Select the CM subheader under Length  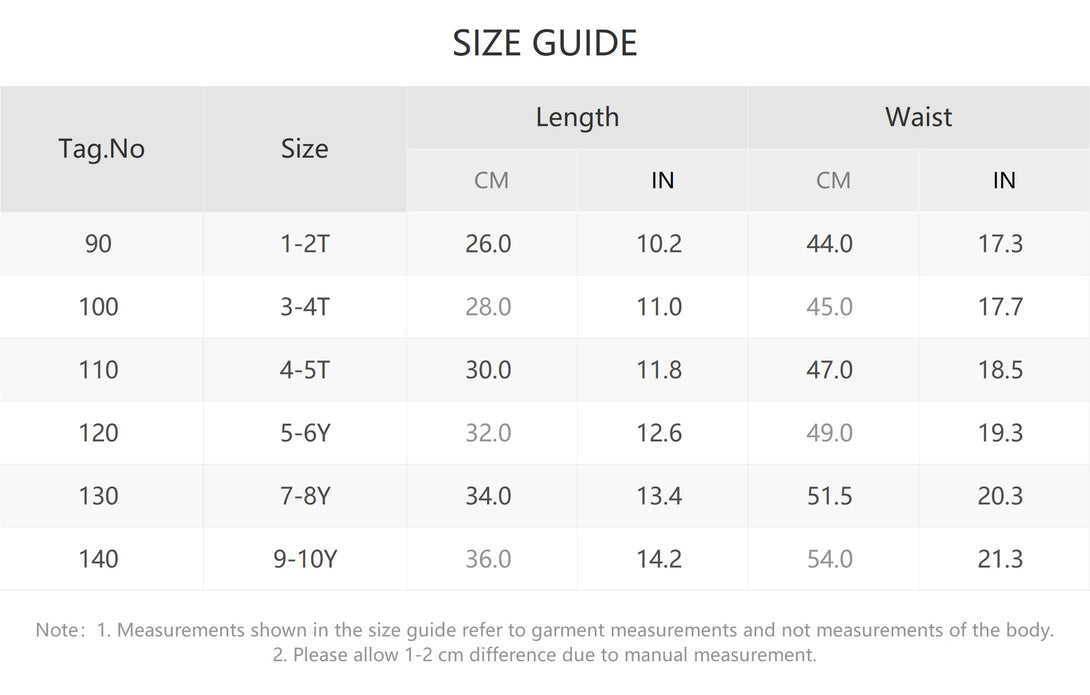[491, 180]
